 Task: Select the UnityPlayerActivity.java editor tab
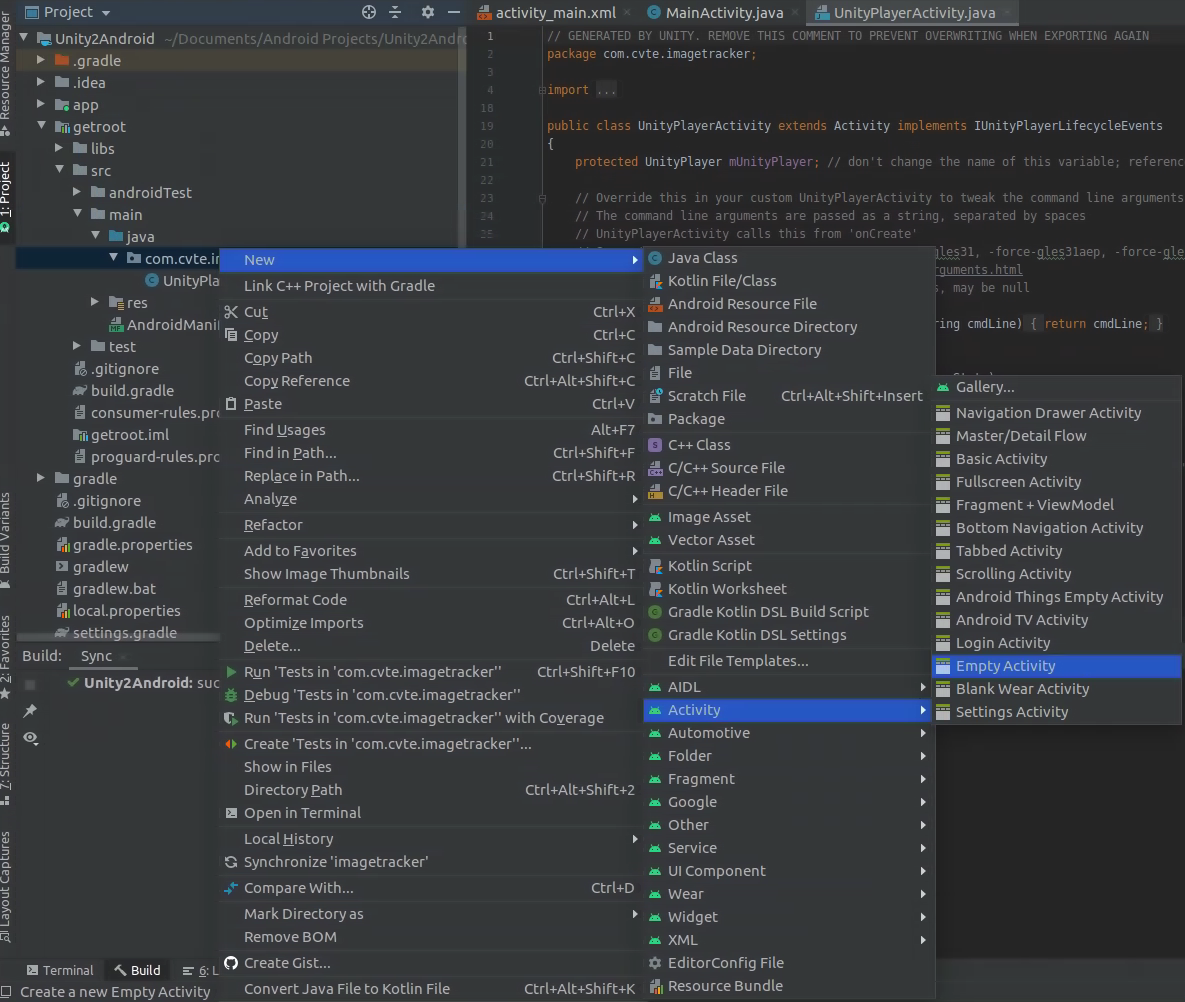click(914, 12)
